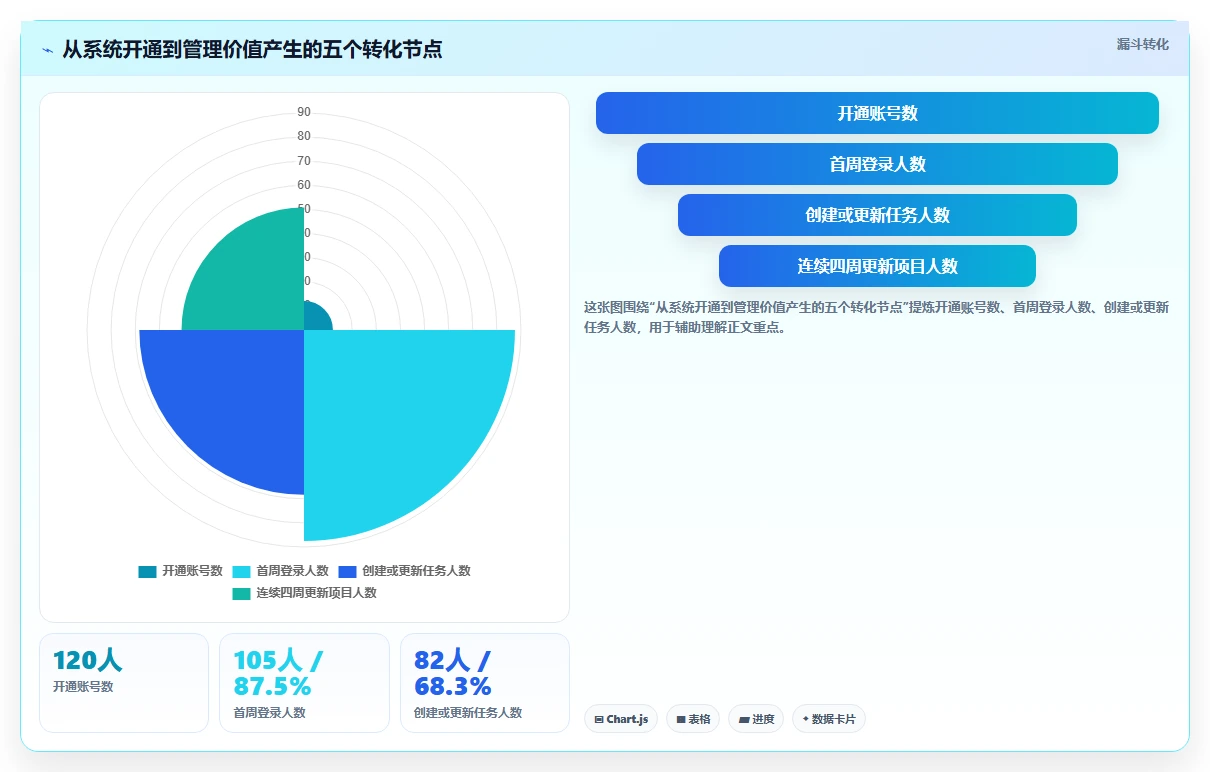This screenshot has width=1210, height=772.
Task: Toggle 创建或更新任务人数 legend color swatch
Action: pos(347,572)
